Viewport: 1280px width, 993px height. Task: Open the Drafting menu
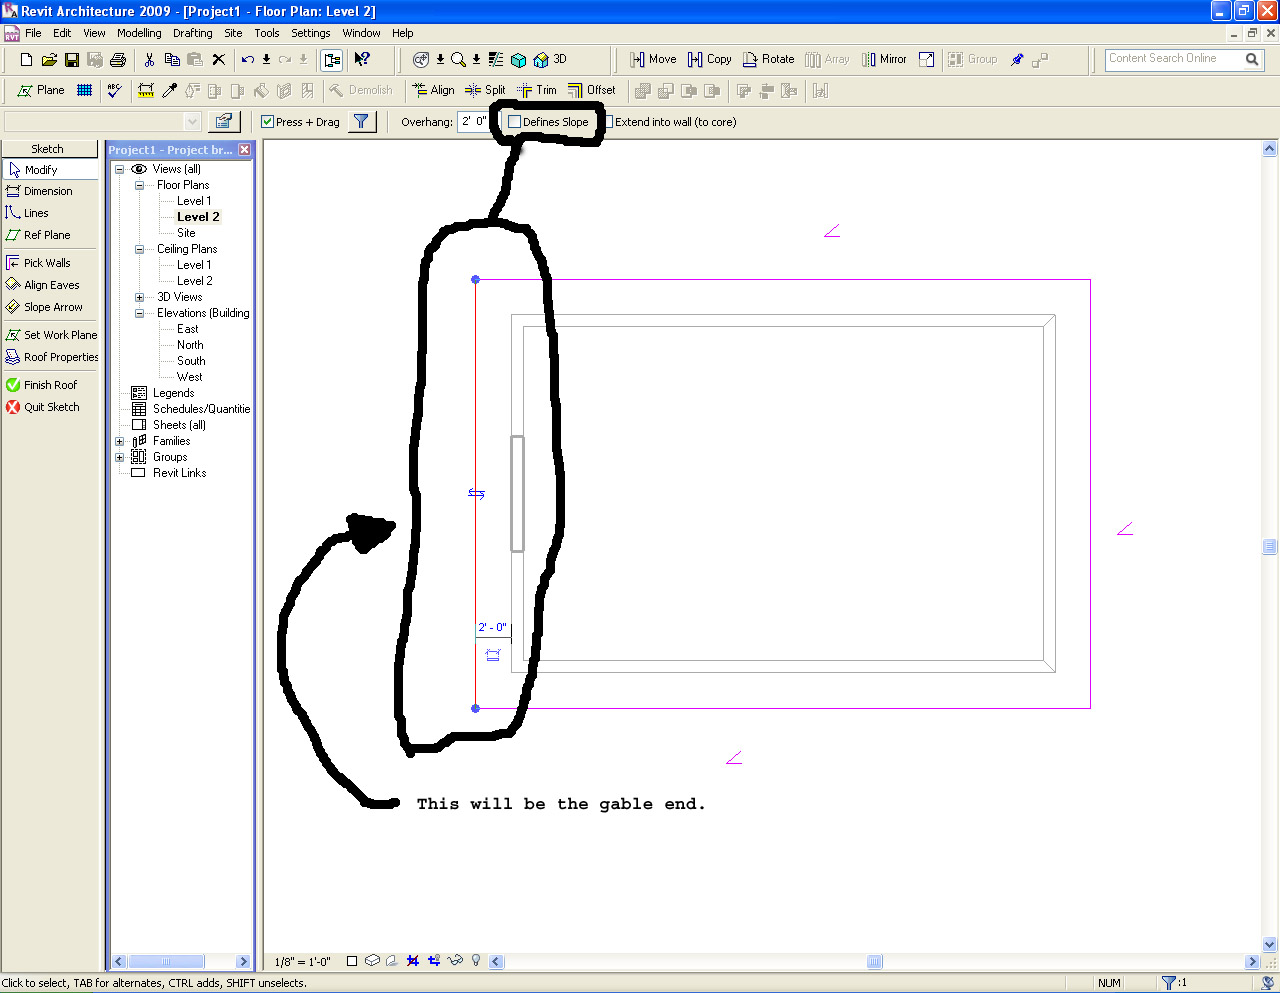point(193,33)
